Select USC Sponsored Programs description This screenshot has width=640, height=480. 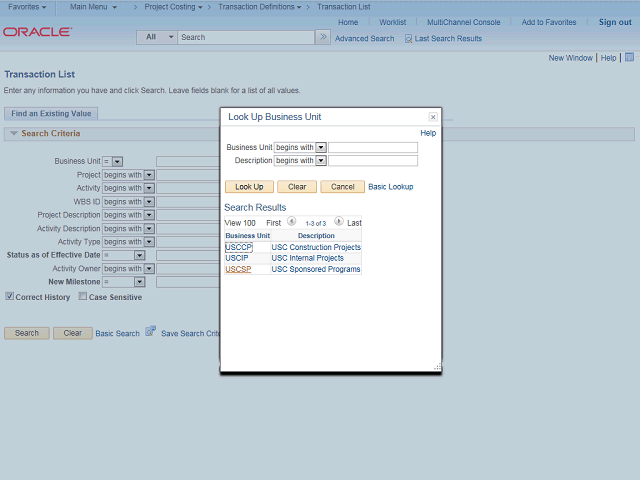316,269
